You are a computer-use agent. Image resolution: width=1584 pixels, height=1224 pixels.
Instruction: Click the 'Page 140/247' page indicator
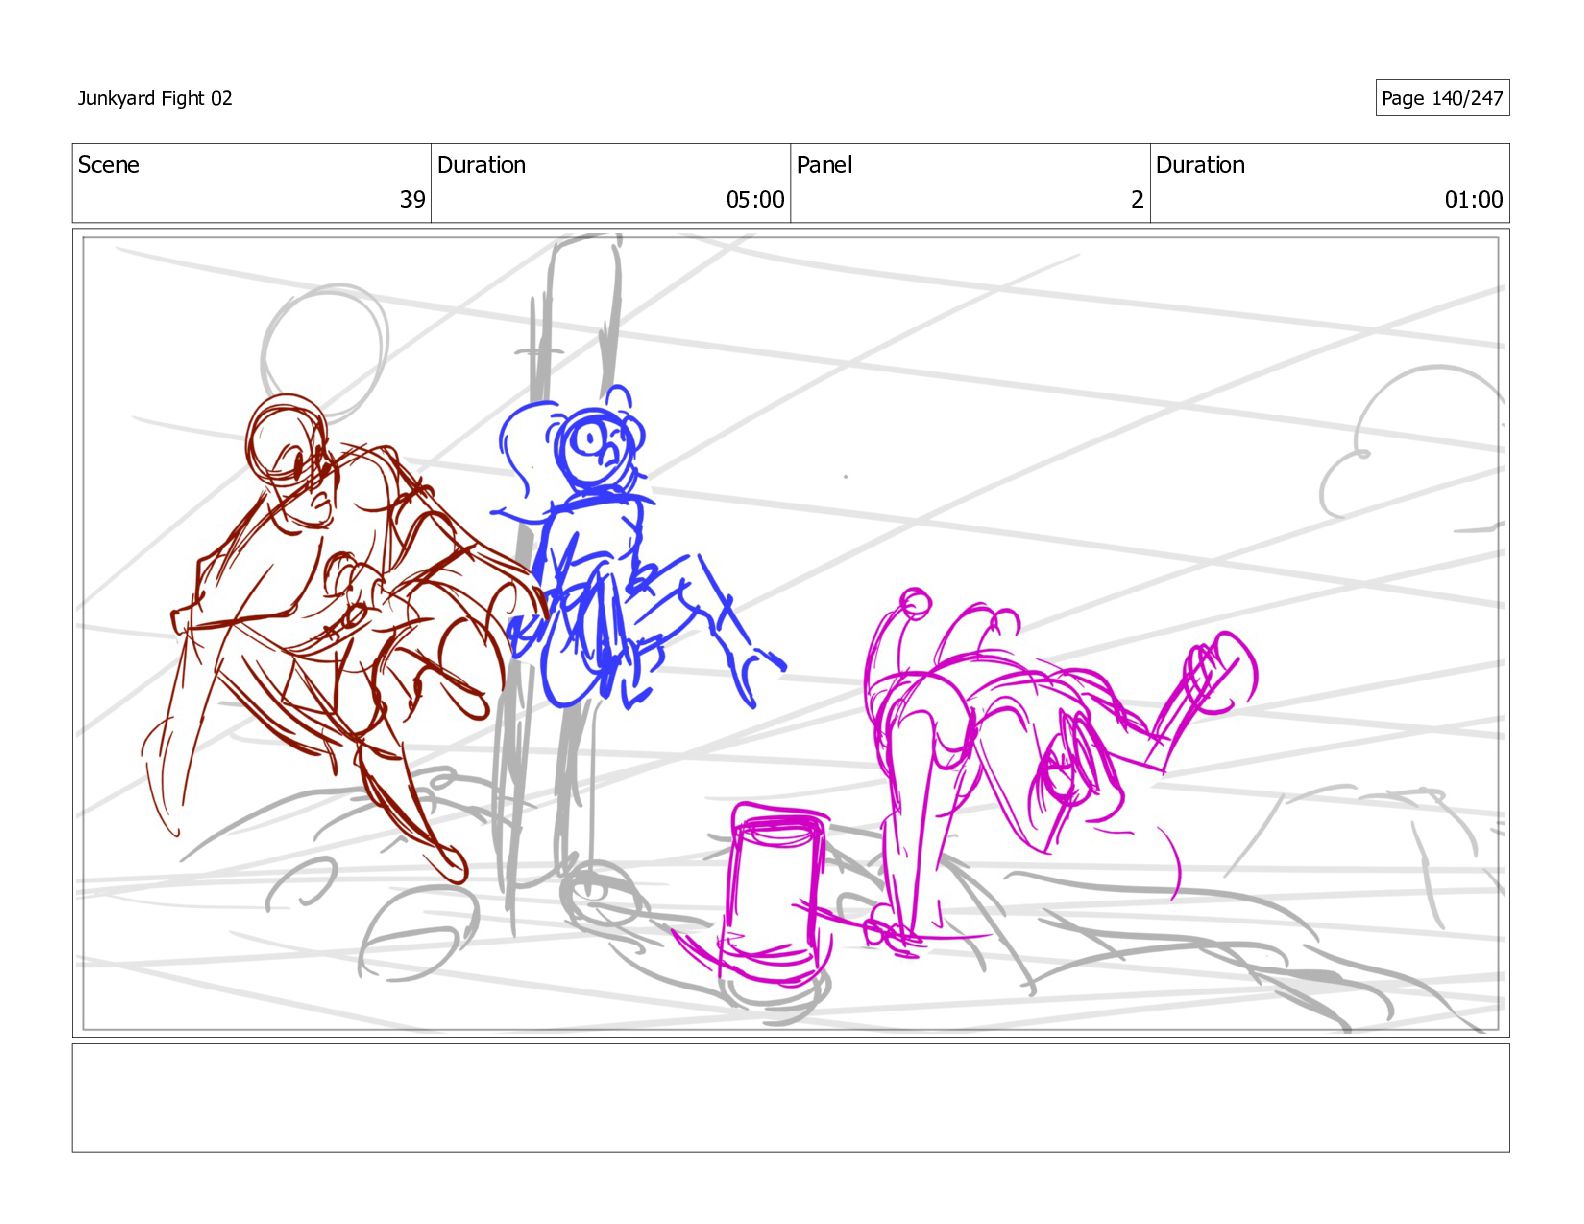pyautogui.click(x=1442, y=98)
